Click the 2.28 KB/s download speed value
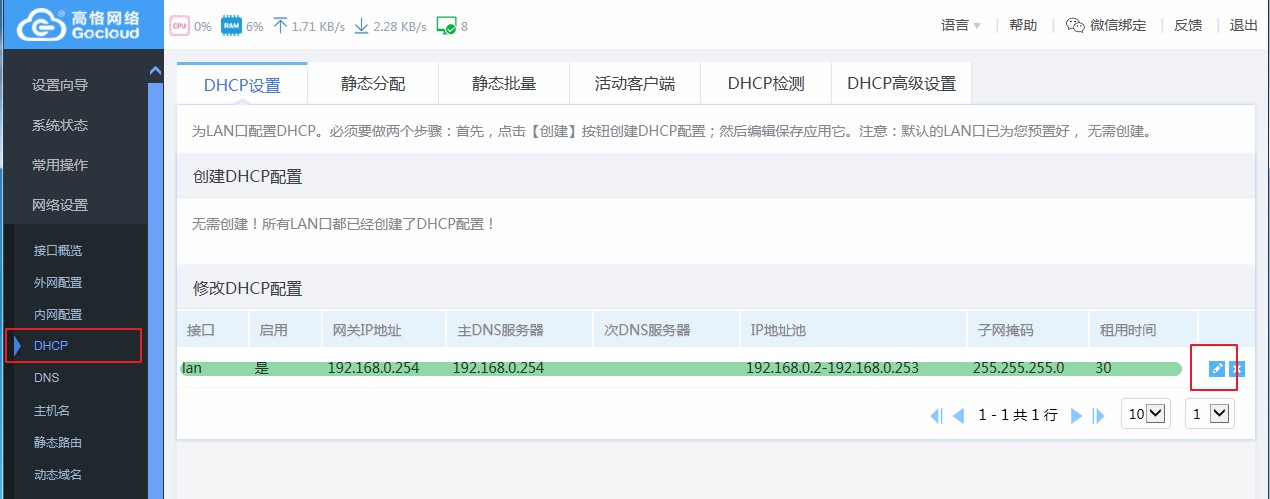Viewport: 1270px width, 499px height. pyautogui.click(x=400, y=27)
